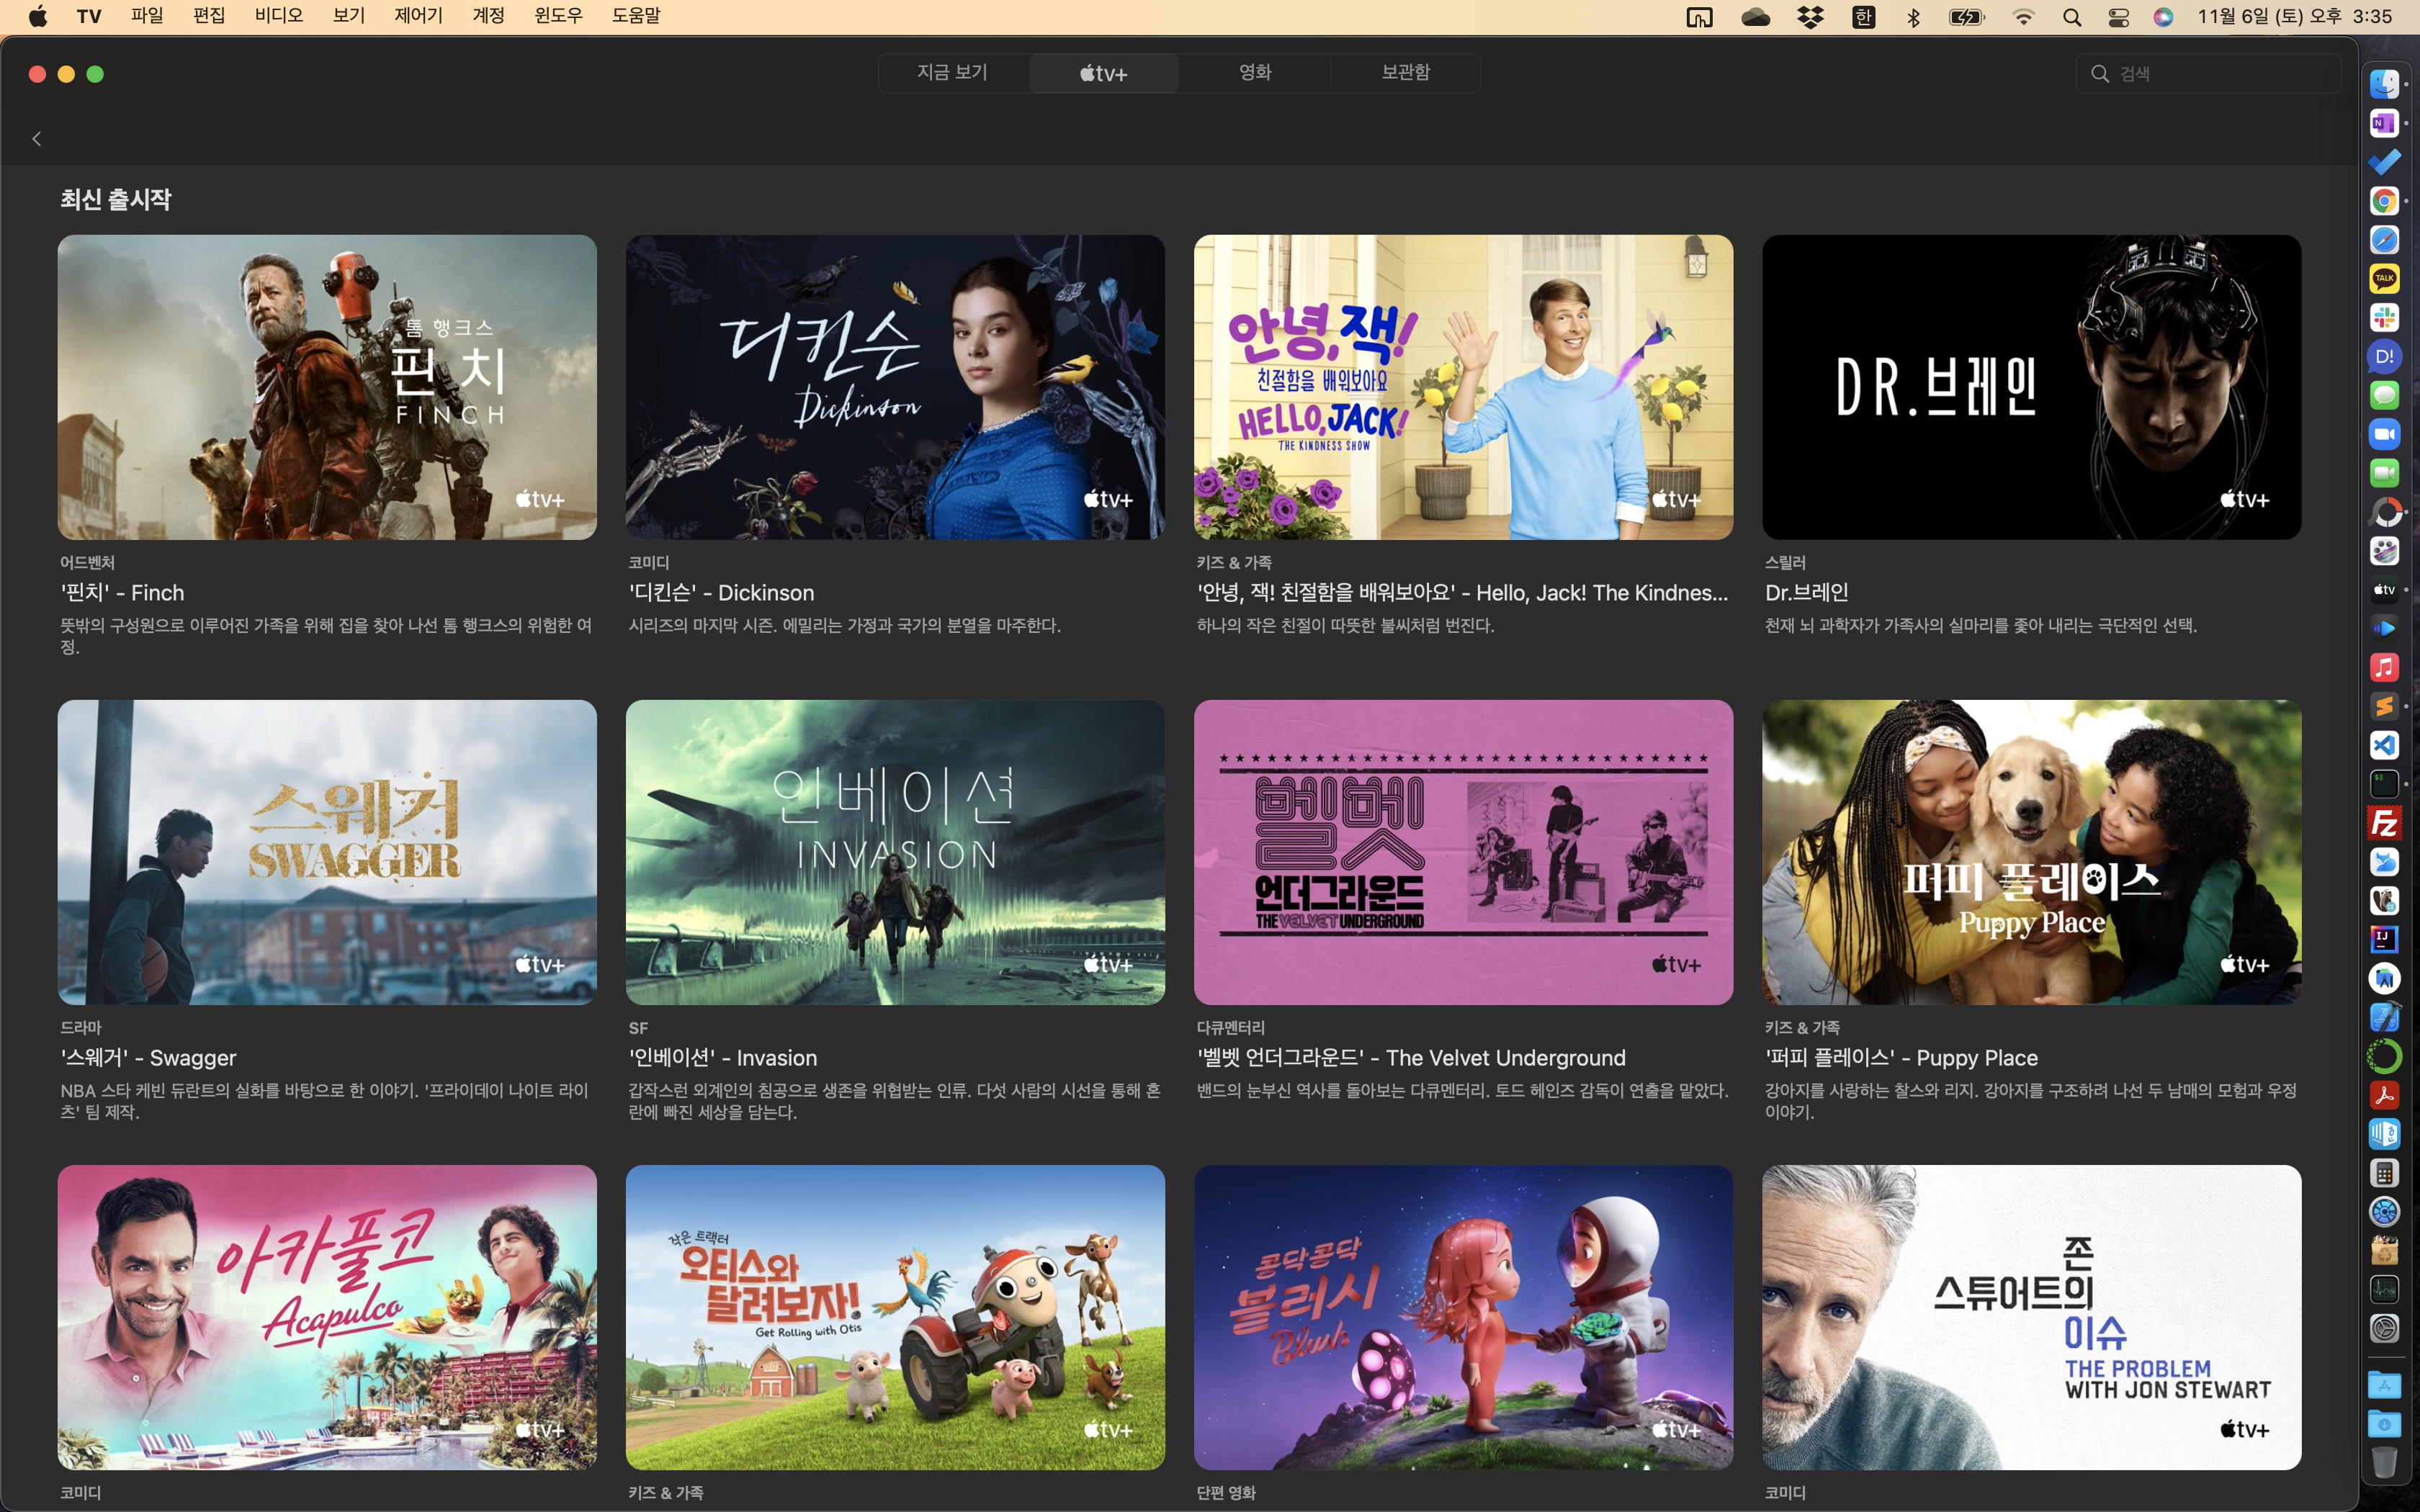Select the 지금 보기 tab
This screenshot has width=2420, height=1512.
point(952,72)
